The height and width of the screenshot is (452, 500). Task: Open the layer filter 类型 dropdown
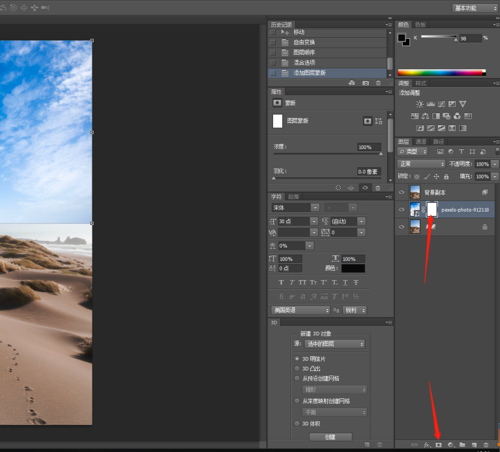point(412,152)
